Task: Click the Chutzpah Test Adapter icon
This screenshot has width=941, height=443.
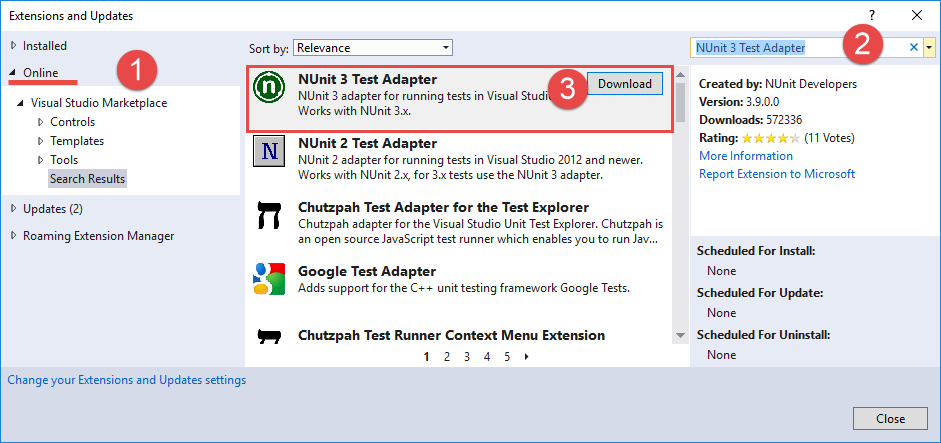Action: click(269, 218)
